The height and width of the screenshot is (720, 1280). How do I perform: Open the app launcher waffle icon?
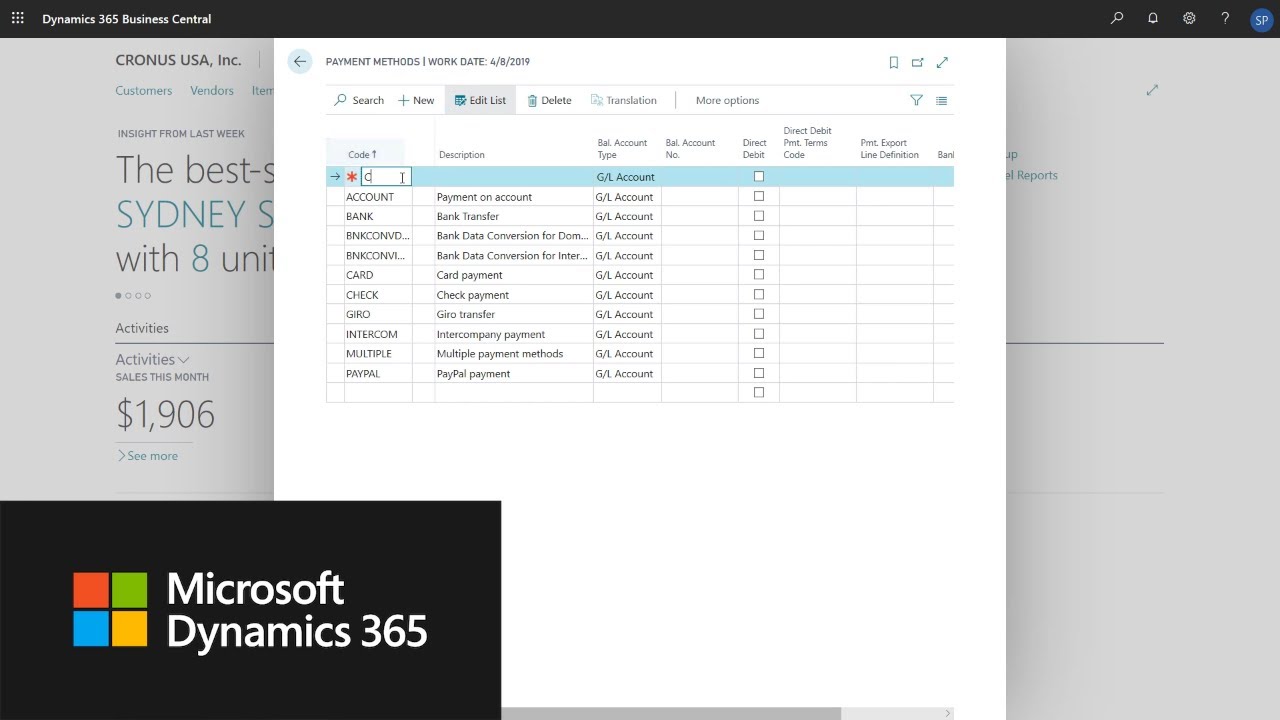17,18
